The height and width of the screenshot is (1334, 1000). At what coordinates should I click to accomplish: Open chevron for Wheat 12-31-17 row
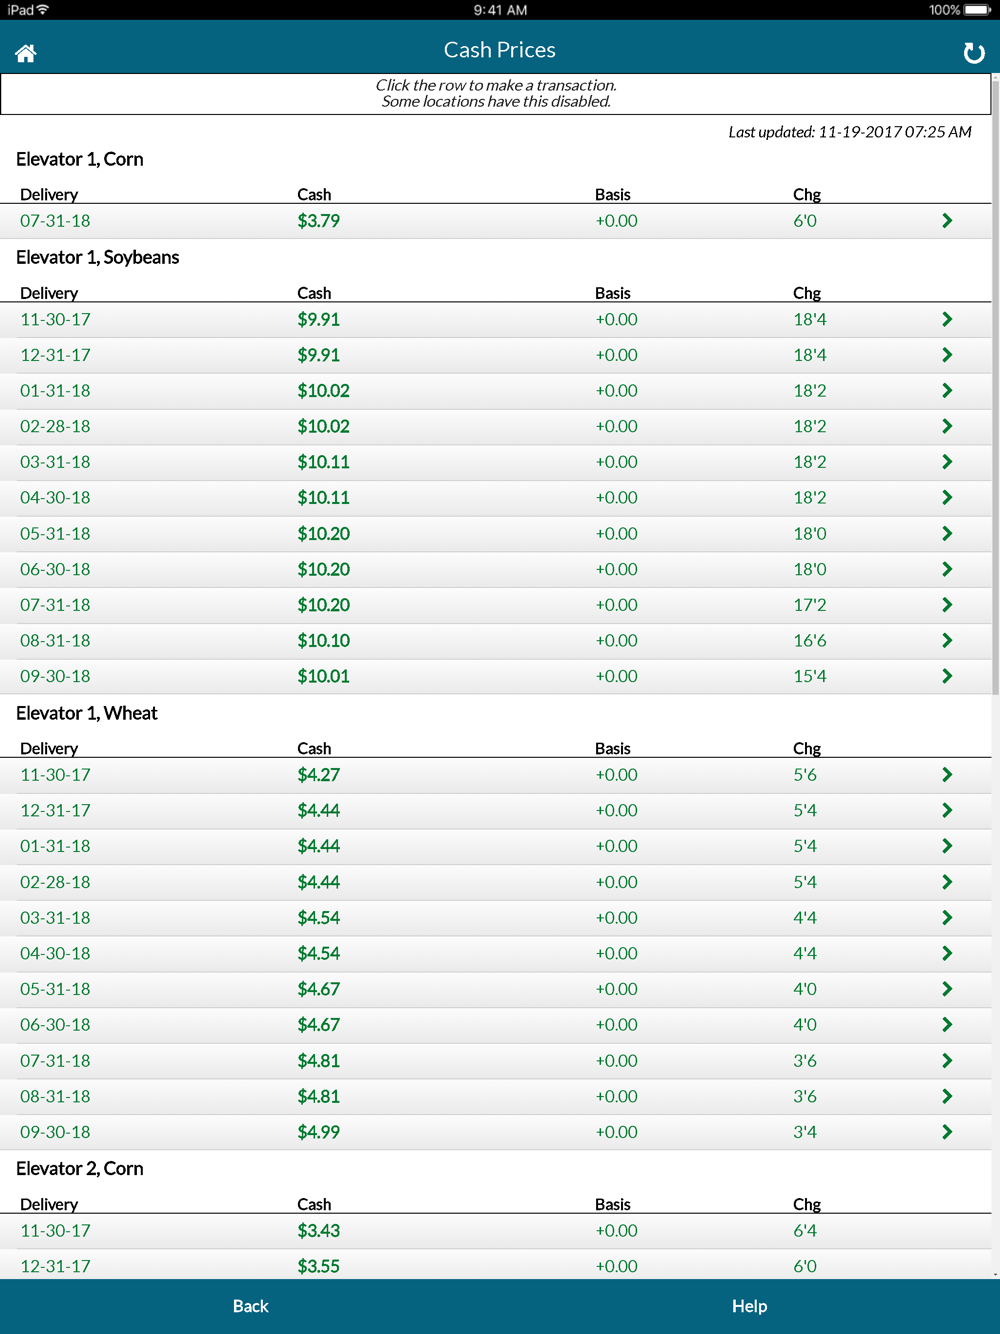click(947, 811)
